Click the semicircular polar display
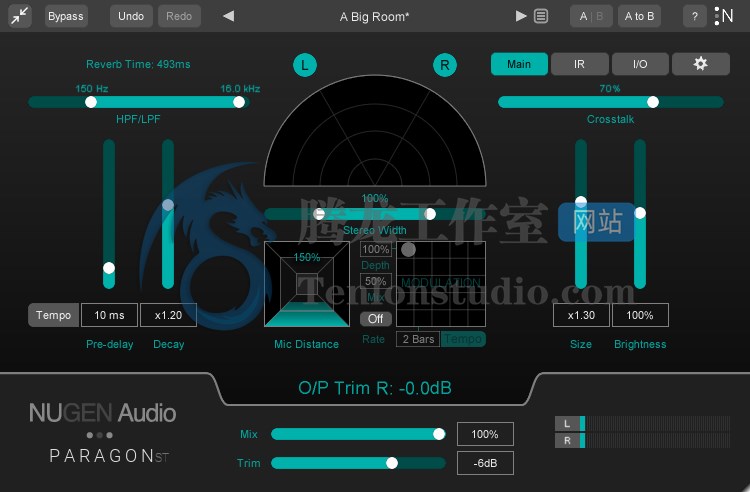Image resolution: width=750 pixels, height=492 pixels. pyautogui.click(x=375, y=131)
